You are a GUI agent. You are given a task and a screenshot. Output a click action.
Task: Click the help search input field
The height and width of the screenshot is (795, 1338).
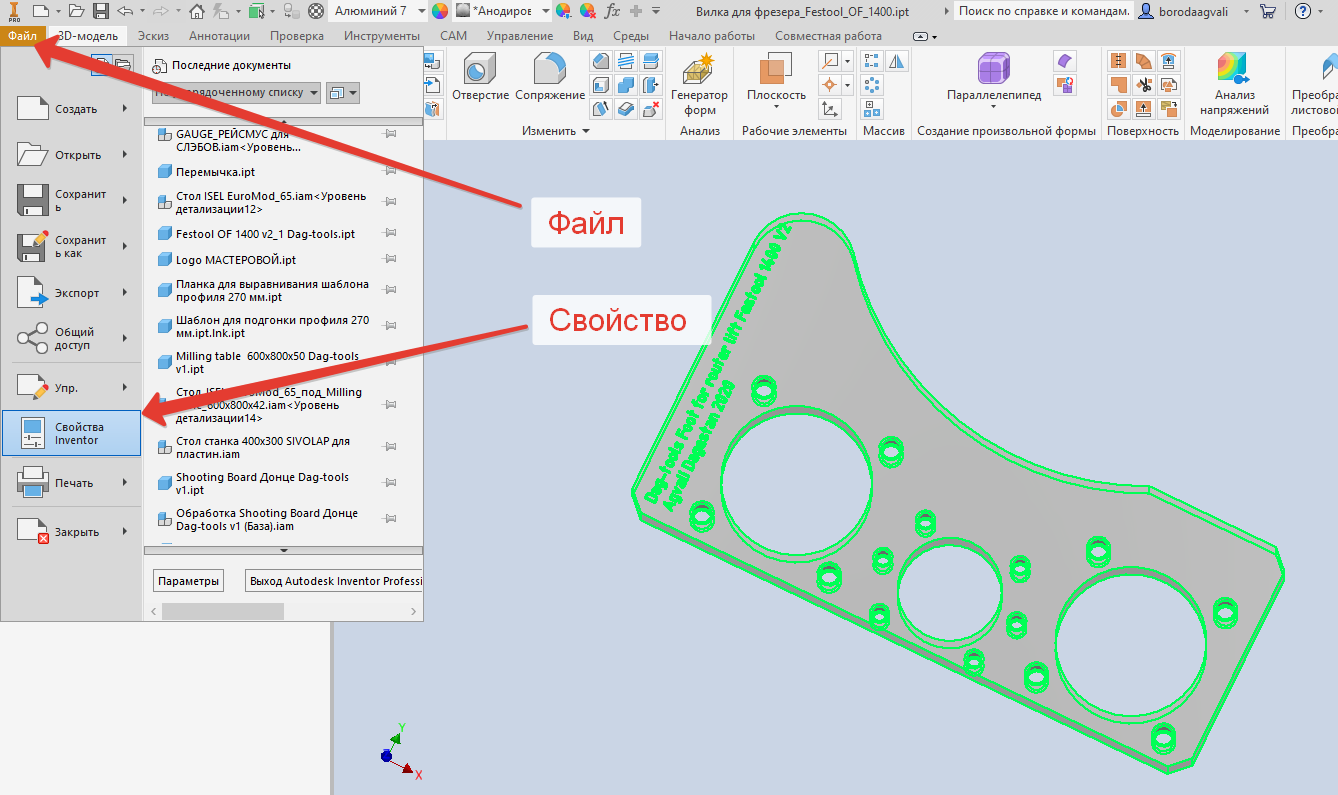click(x=1042, y=11)
